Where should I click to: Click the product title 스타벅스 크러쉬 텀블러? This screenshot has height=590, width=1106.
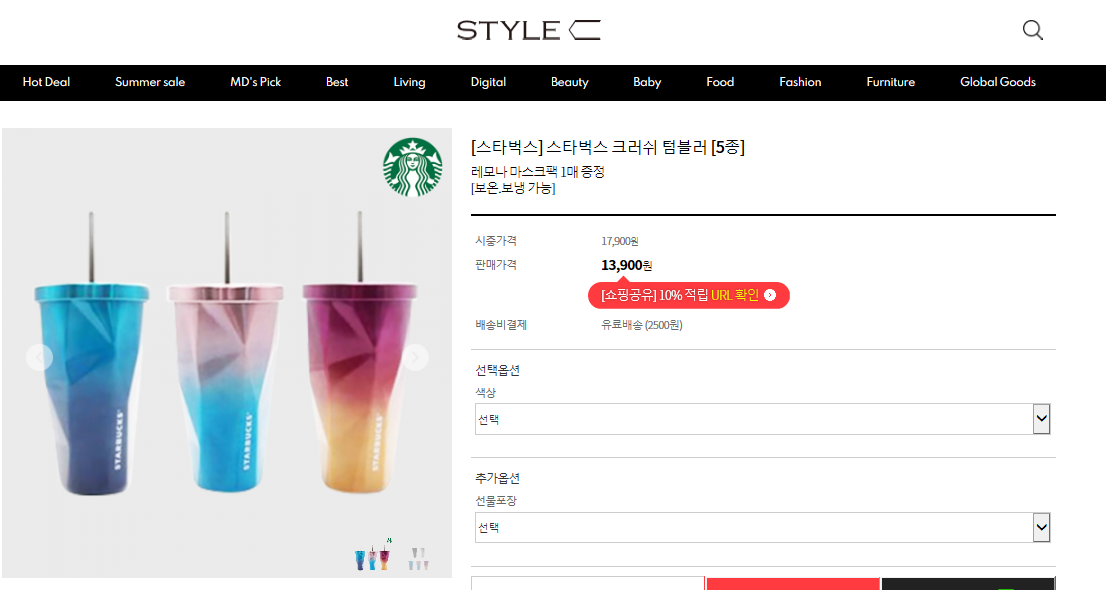[x=608, y=147]
